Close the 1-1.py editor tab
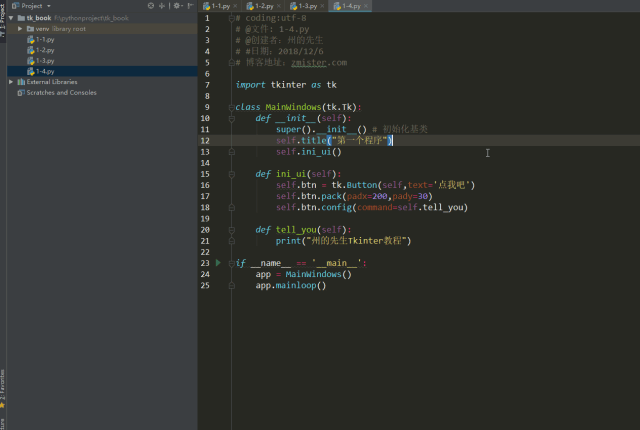The height and width of the screenshot is (430, 640). click(x=235, y=6)
